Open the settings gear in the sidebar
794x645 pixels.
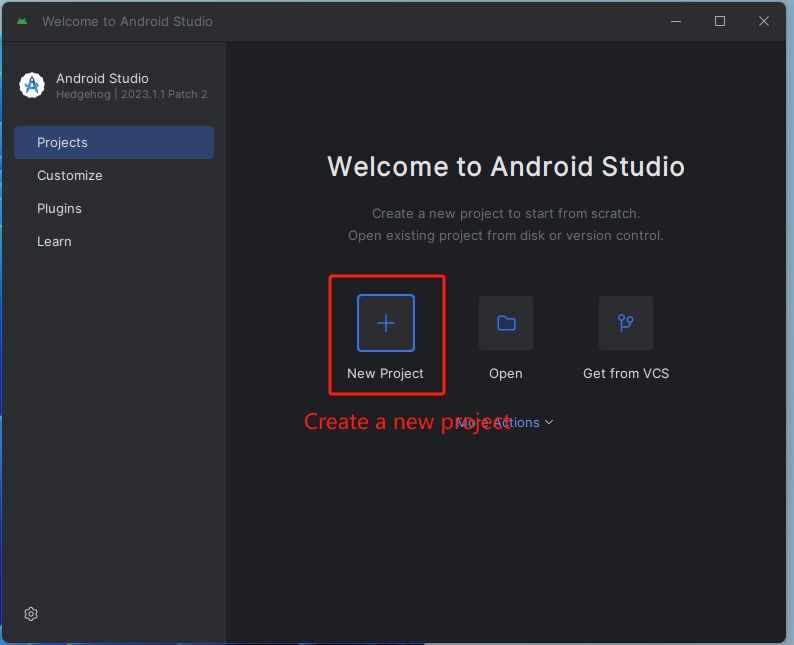31,614
